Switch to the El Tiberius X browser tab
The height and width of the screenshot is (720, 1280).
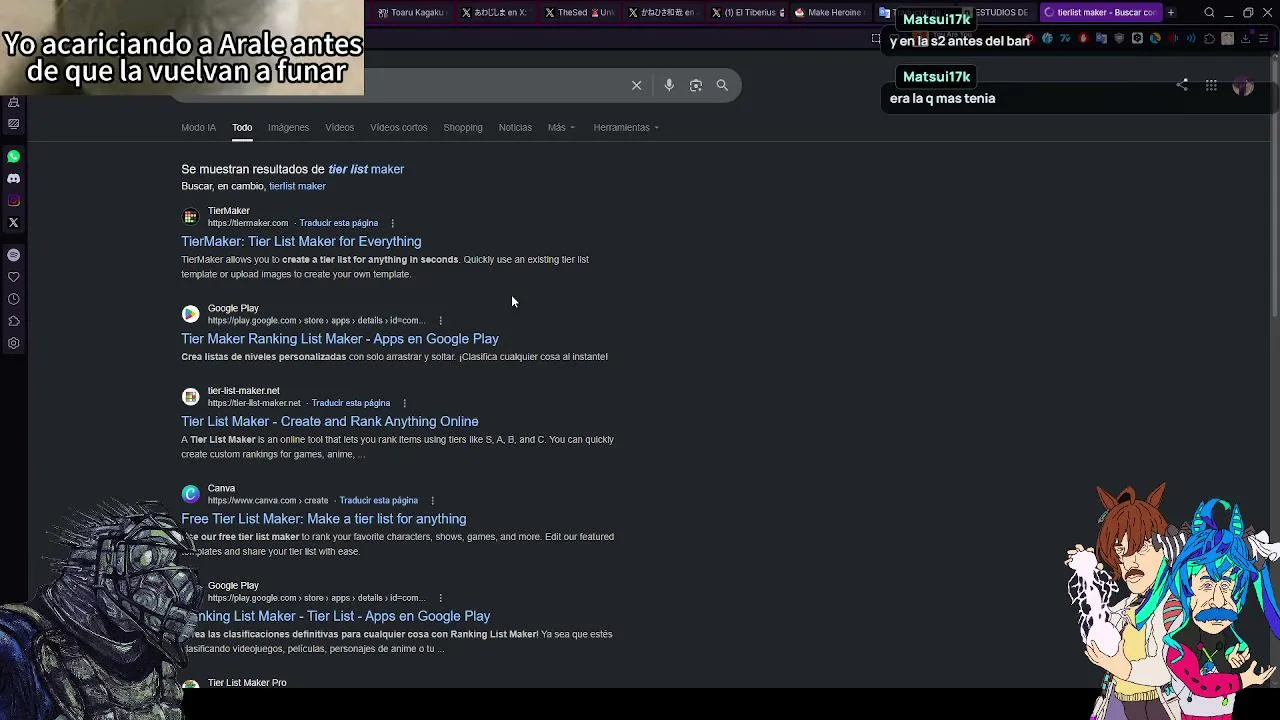[x=747, y=13]
